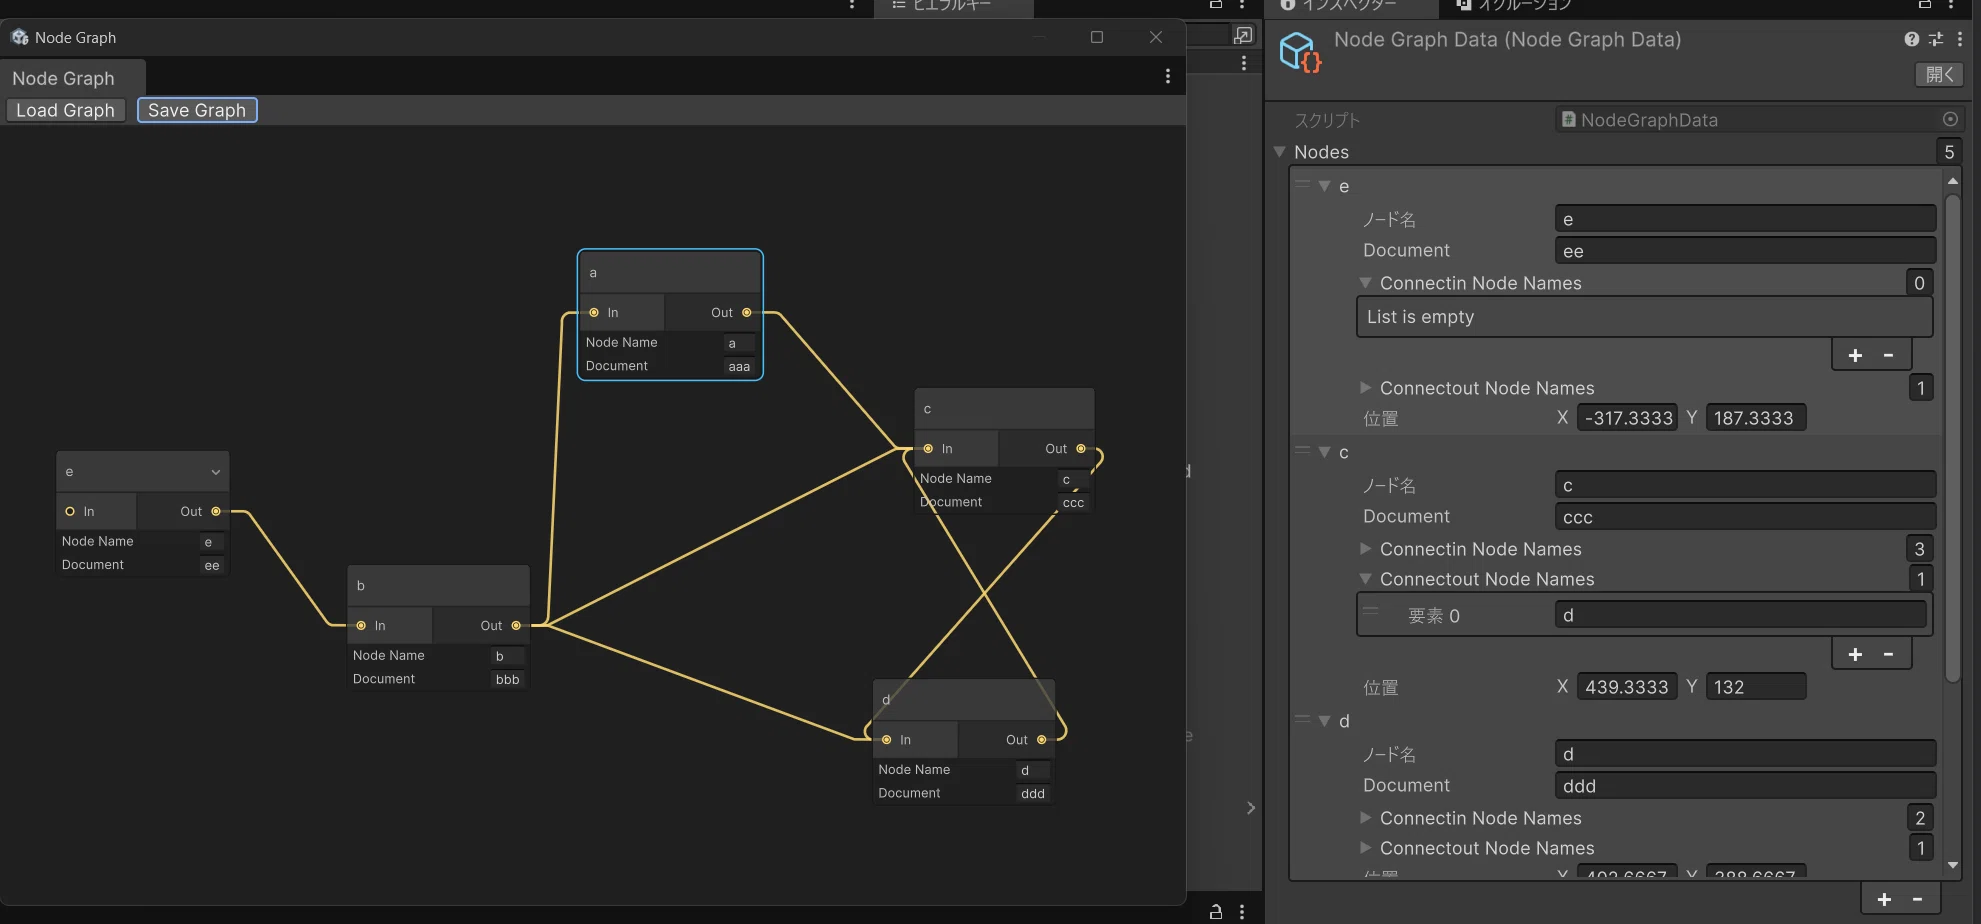Remove element from Nodes list
This screenshot has height=924, width=1981.
1918,899
